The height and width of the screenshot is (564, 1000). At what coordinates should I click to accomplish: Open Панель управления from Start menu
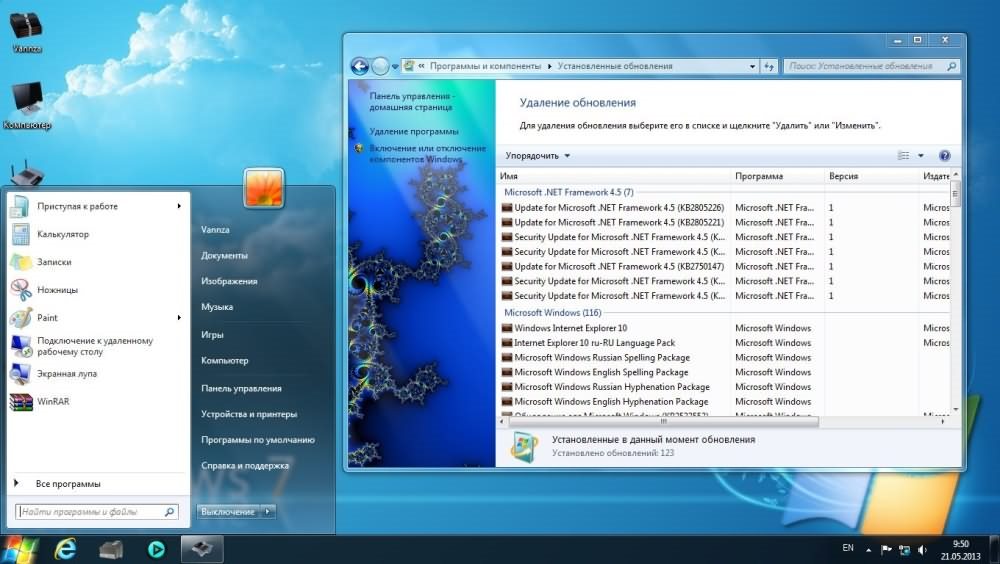pos(241,388)
